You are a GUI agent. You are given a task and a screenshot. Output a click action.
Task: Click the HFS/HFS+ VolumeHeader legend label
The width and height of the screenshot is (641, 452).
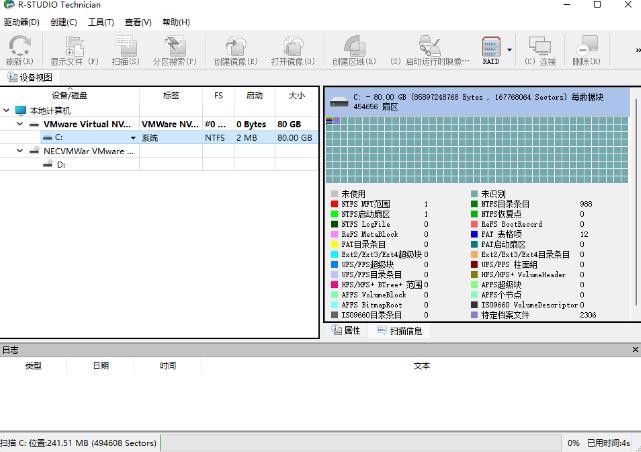[523, 275]
